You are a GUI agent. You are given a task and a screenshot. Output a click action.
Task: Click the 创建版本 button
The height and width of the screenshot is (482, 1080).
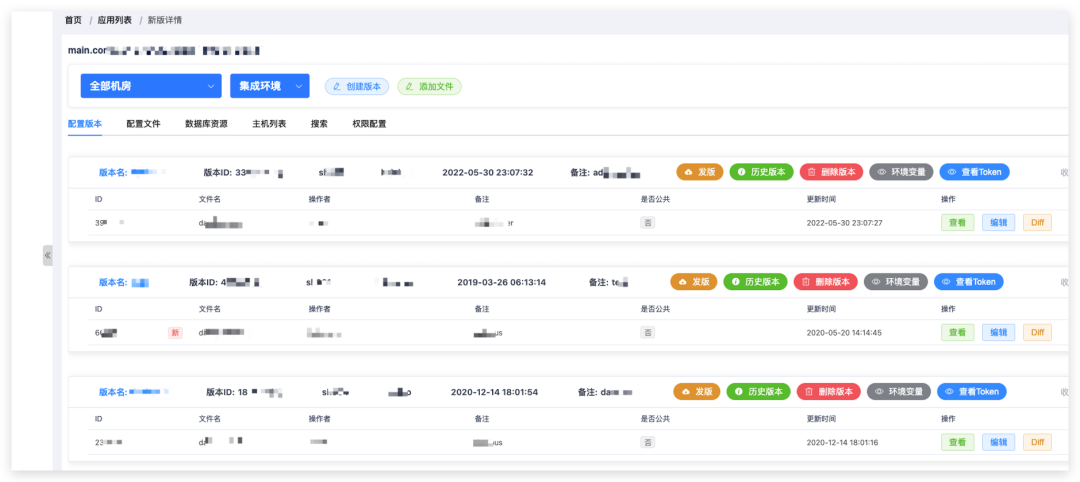point(357,86)
